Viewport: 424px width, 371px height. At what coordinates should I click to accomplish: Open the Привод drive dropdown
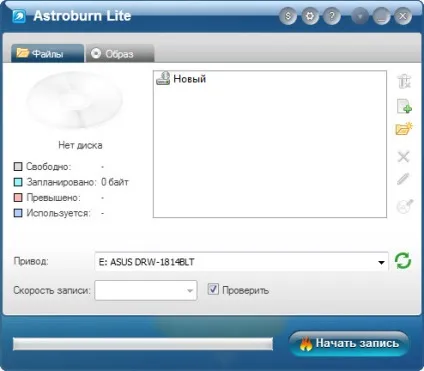click(x=242, y=262)
